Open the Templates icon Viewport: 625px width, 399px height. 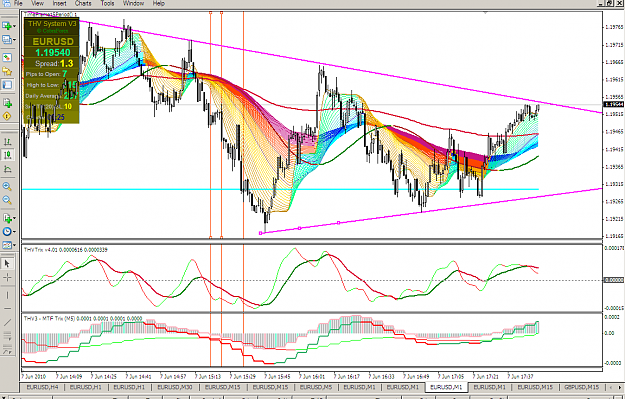tap(7, 245)
